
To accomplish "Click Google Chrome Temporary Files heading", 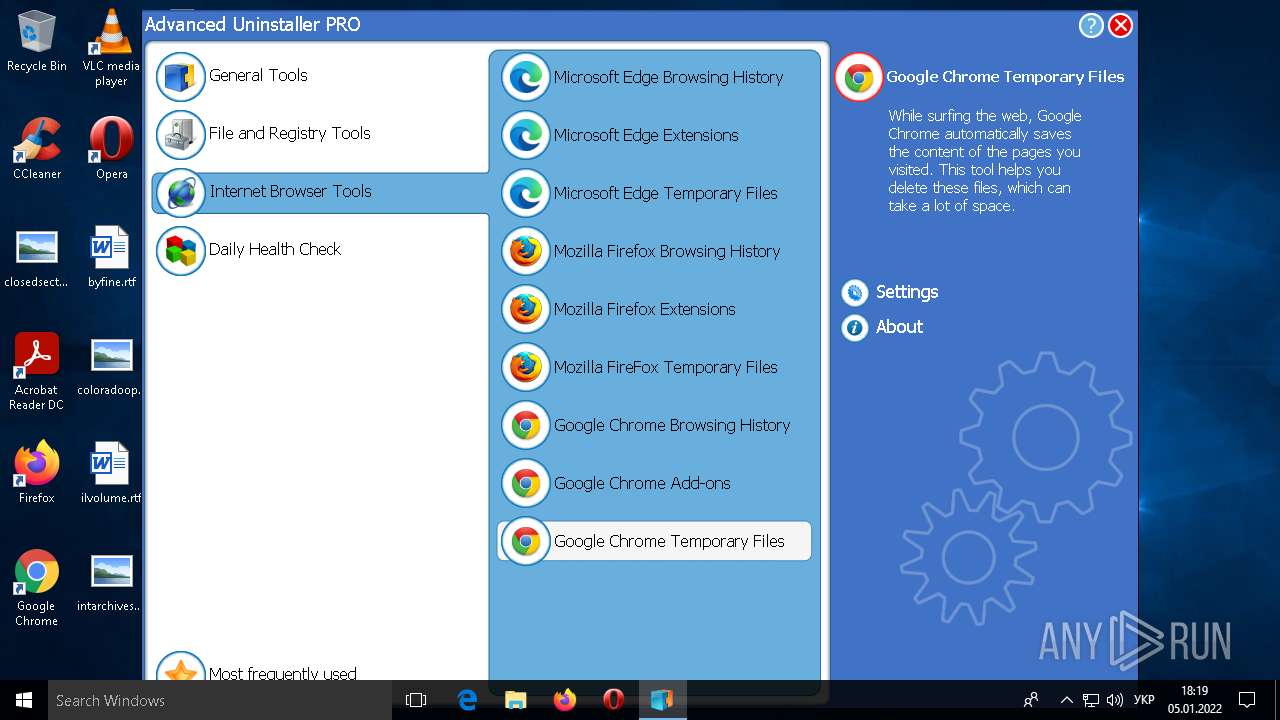I will tap(1005, 77).
